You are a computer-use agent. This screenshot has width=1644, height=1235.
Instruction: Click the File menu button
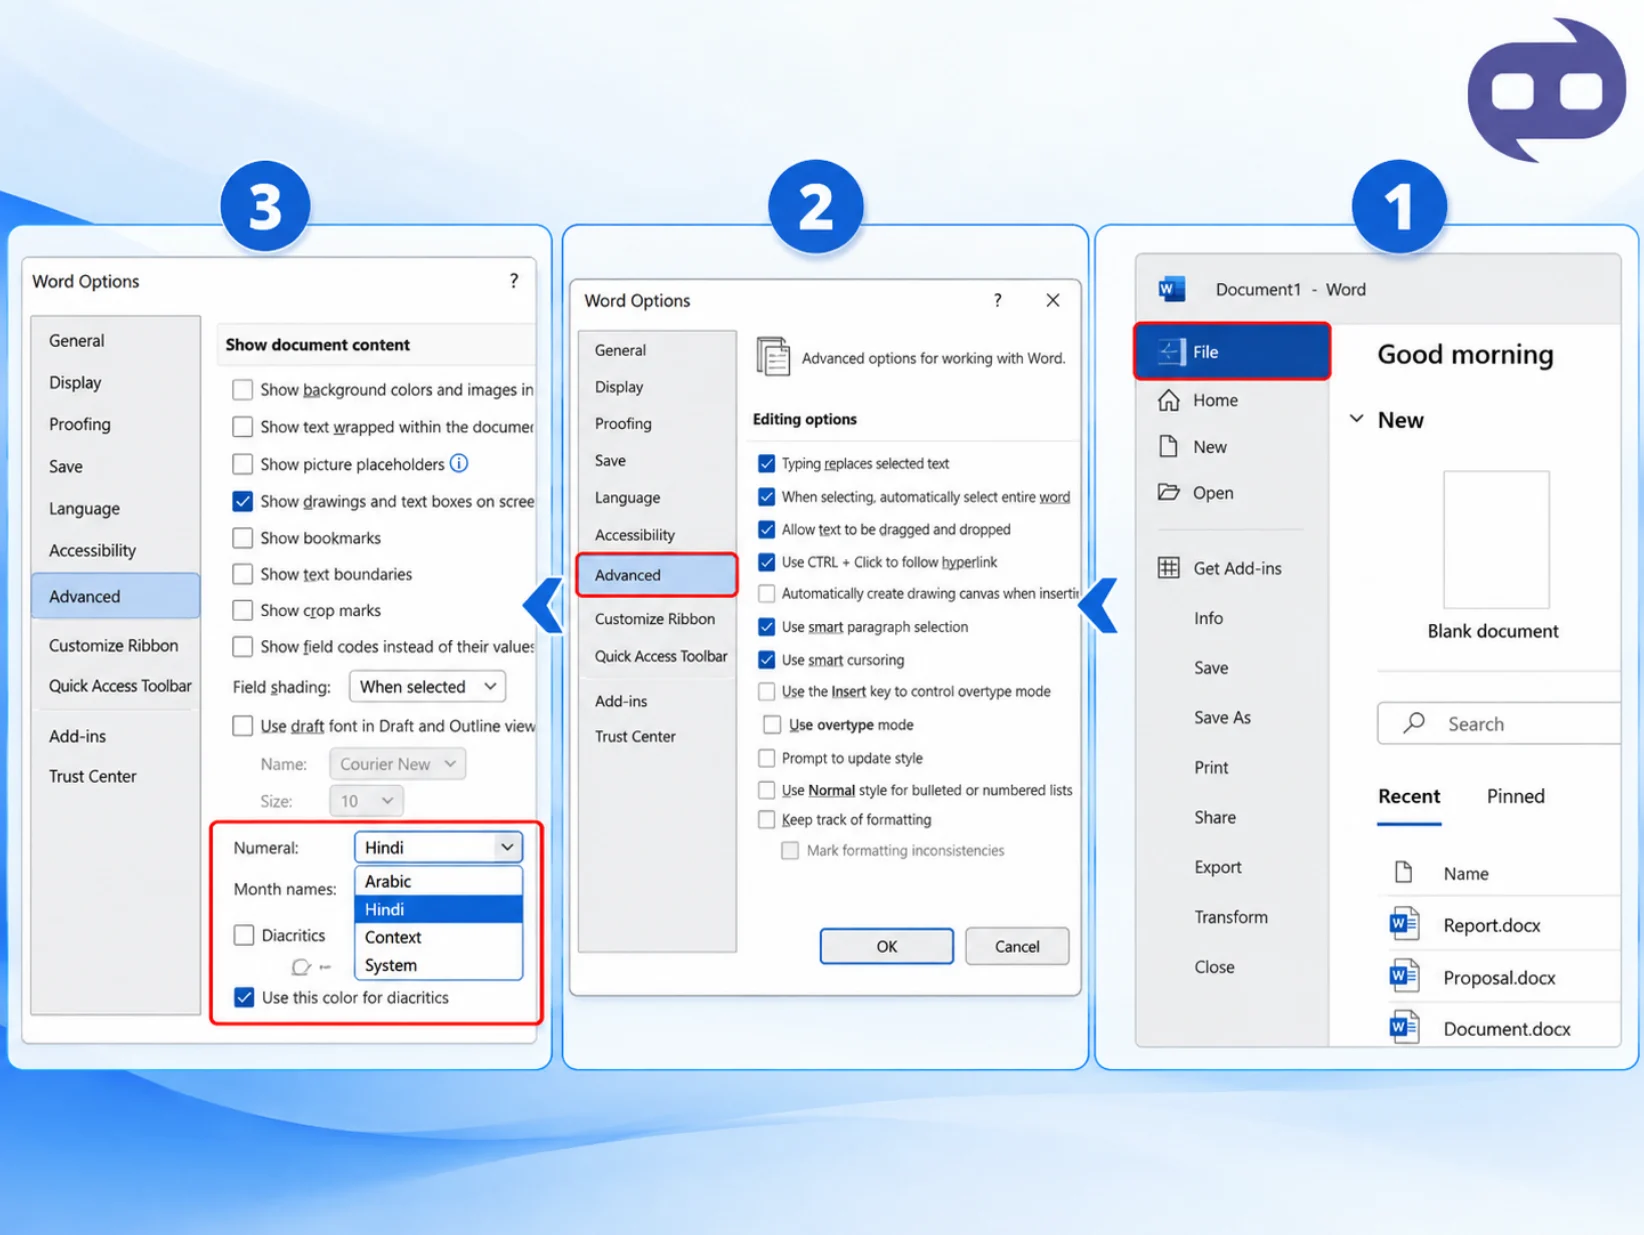(1232, 351)
